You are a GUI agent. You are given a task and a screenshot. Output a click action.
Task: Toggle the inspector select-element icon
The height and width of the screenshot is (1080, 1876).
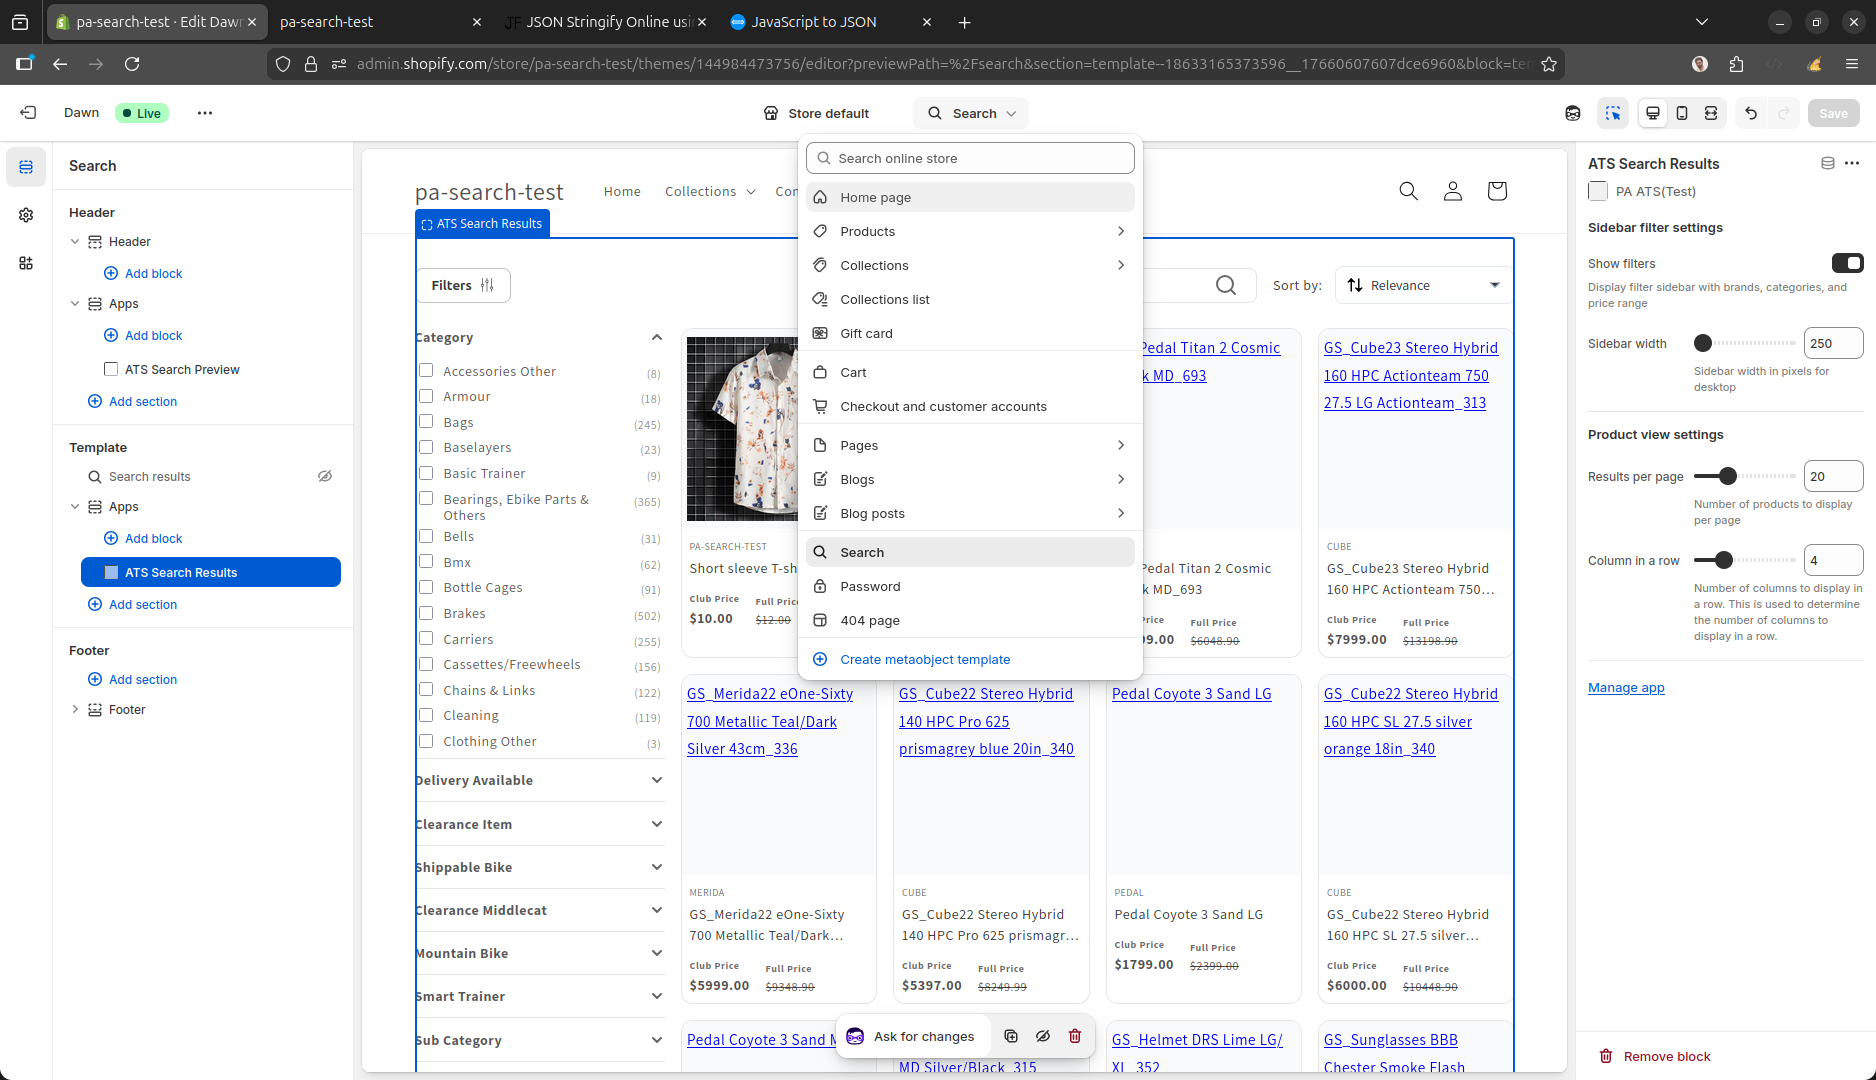pyautogui.click(x=1613, y=113)
